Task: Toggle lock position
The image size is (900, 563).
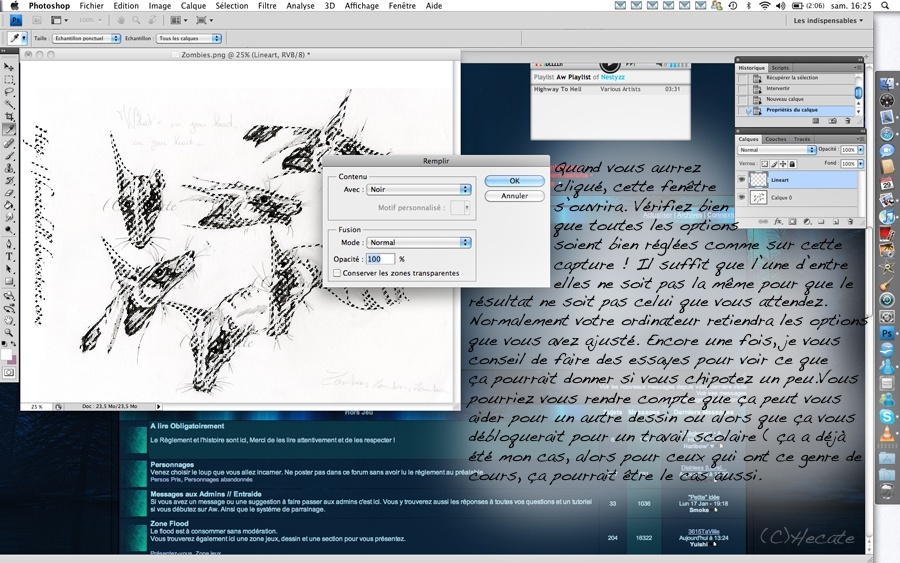Action: (x=783, y=164)
